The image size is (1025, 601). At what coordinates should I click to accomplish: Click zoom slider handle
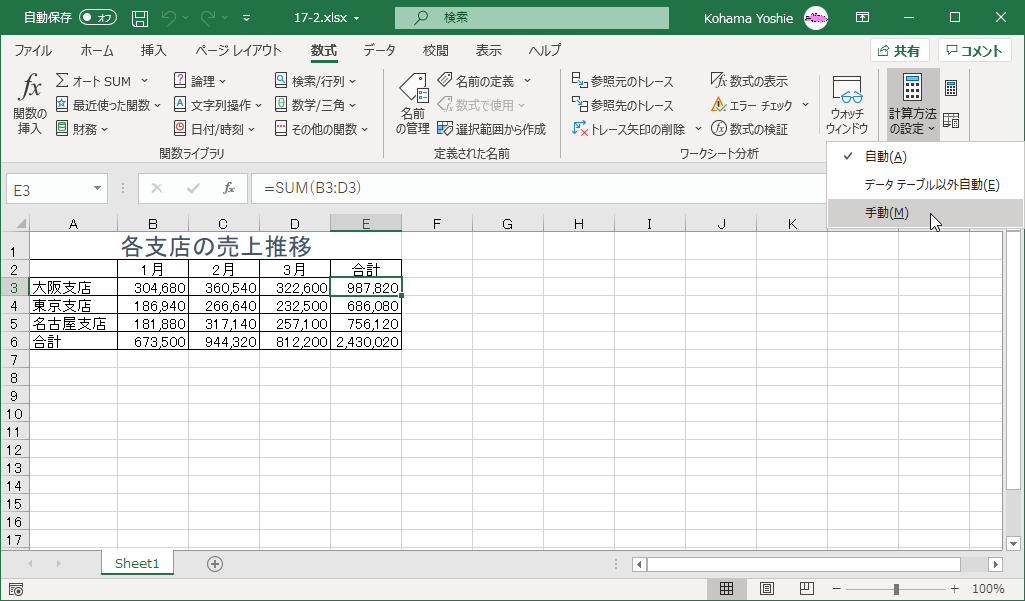pos(896,589)
